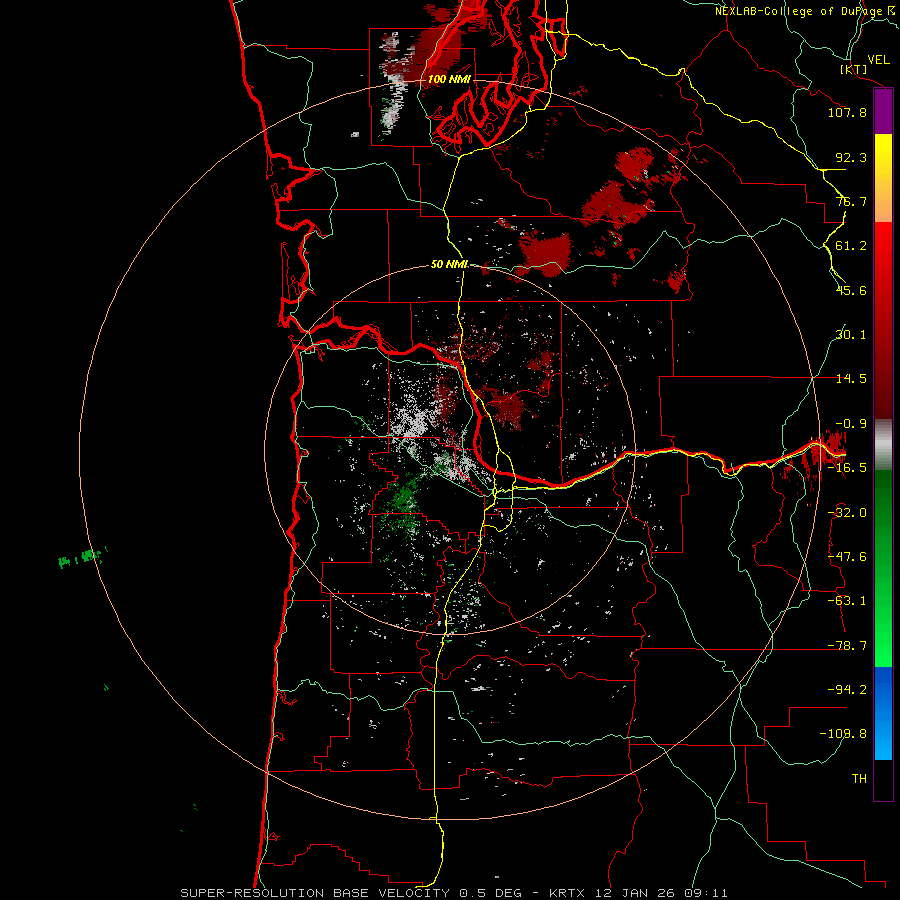Click the -78.7 legend value
900x900 pixels.
[847, 646]
